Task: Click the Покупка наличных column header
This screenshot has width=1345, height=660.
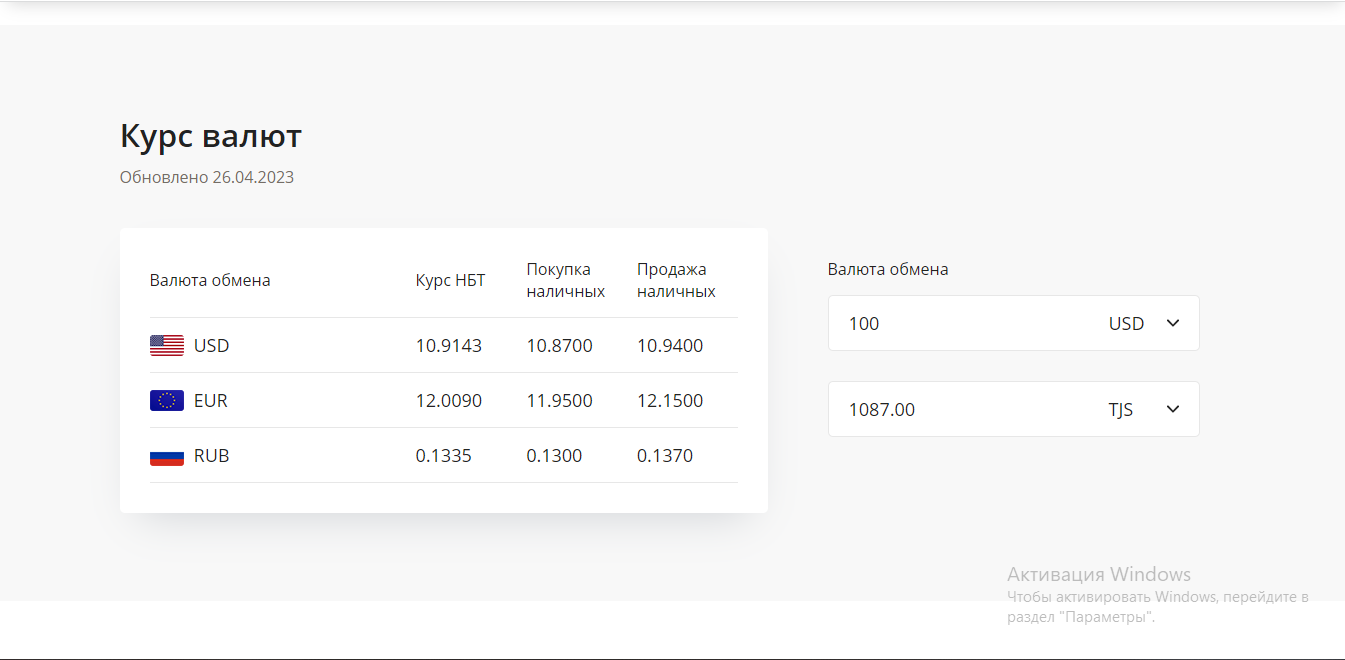Action: 565,281
